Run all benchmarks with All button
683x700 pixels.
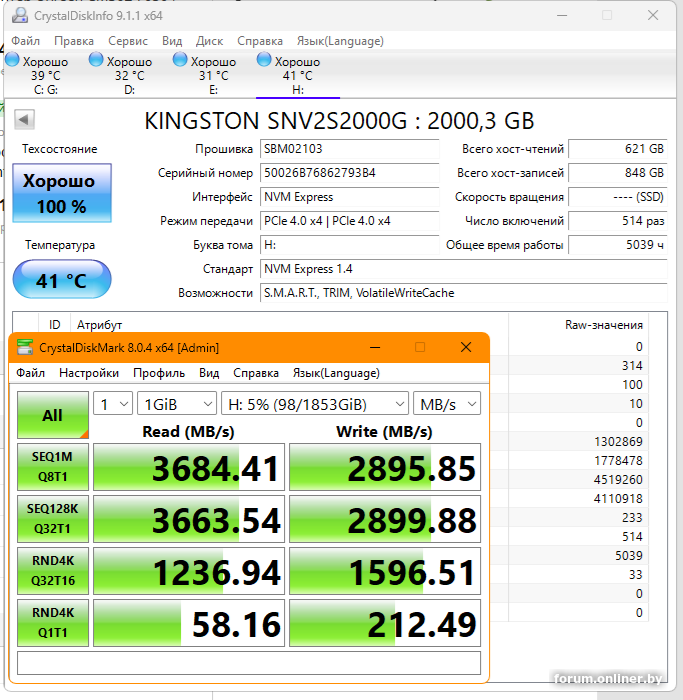click(52, 415)
